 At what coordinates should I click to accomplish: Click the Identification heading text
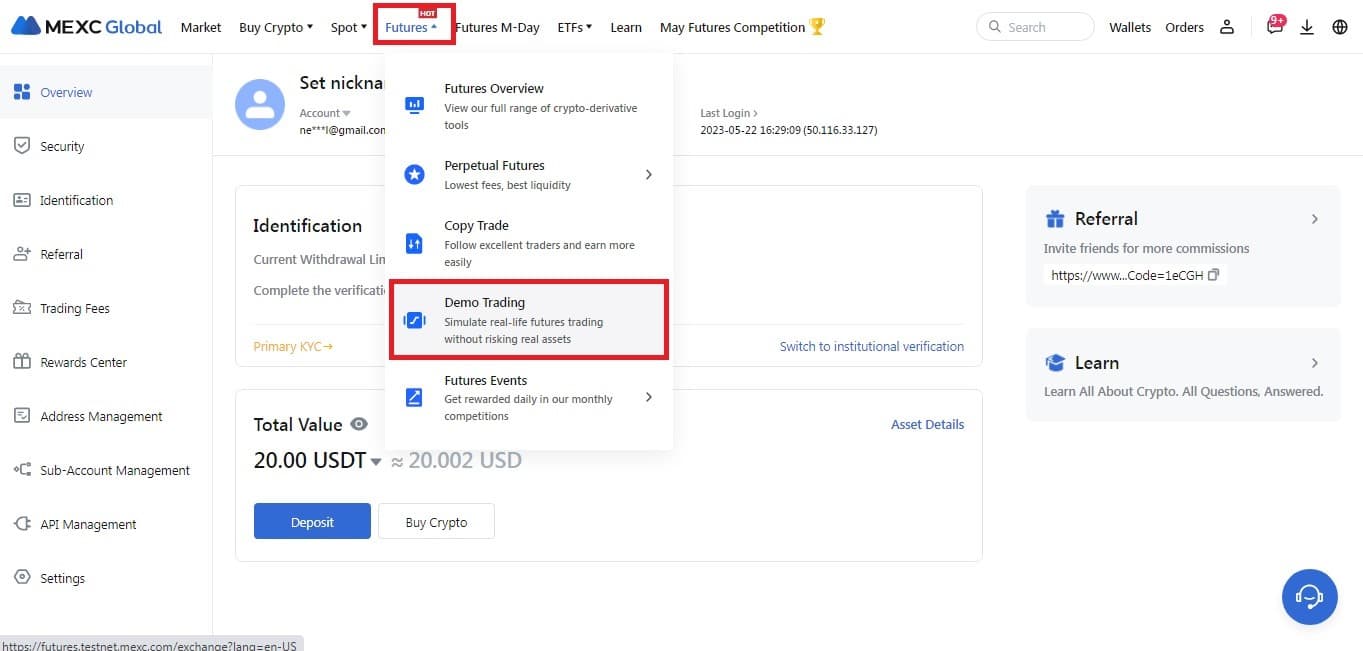308,226
